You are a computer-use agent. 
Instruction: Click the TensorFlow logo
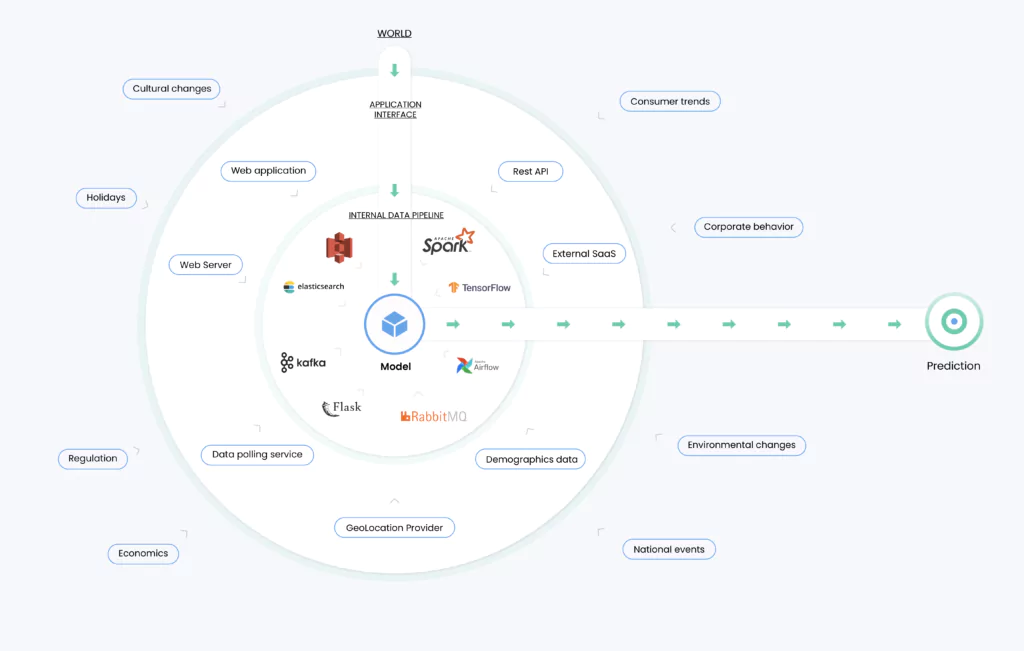coord(479,287)
